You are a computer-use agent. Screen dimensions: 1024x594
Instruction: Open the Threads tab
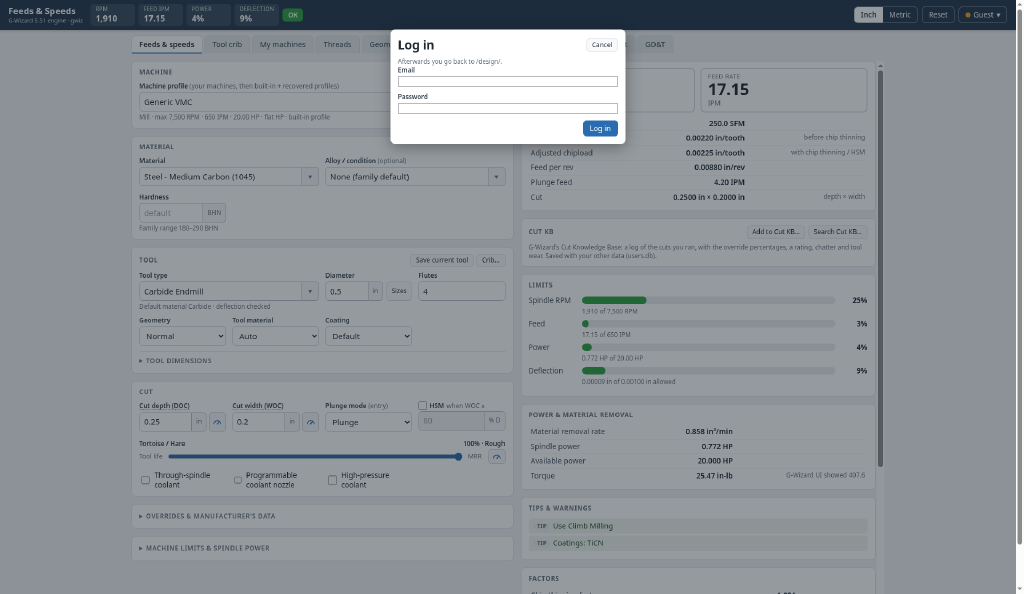click(337, 44)
